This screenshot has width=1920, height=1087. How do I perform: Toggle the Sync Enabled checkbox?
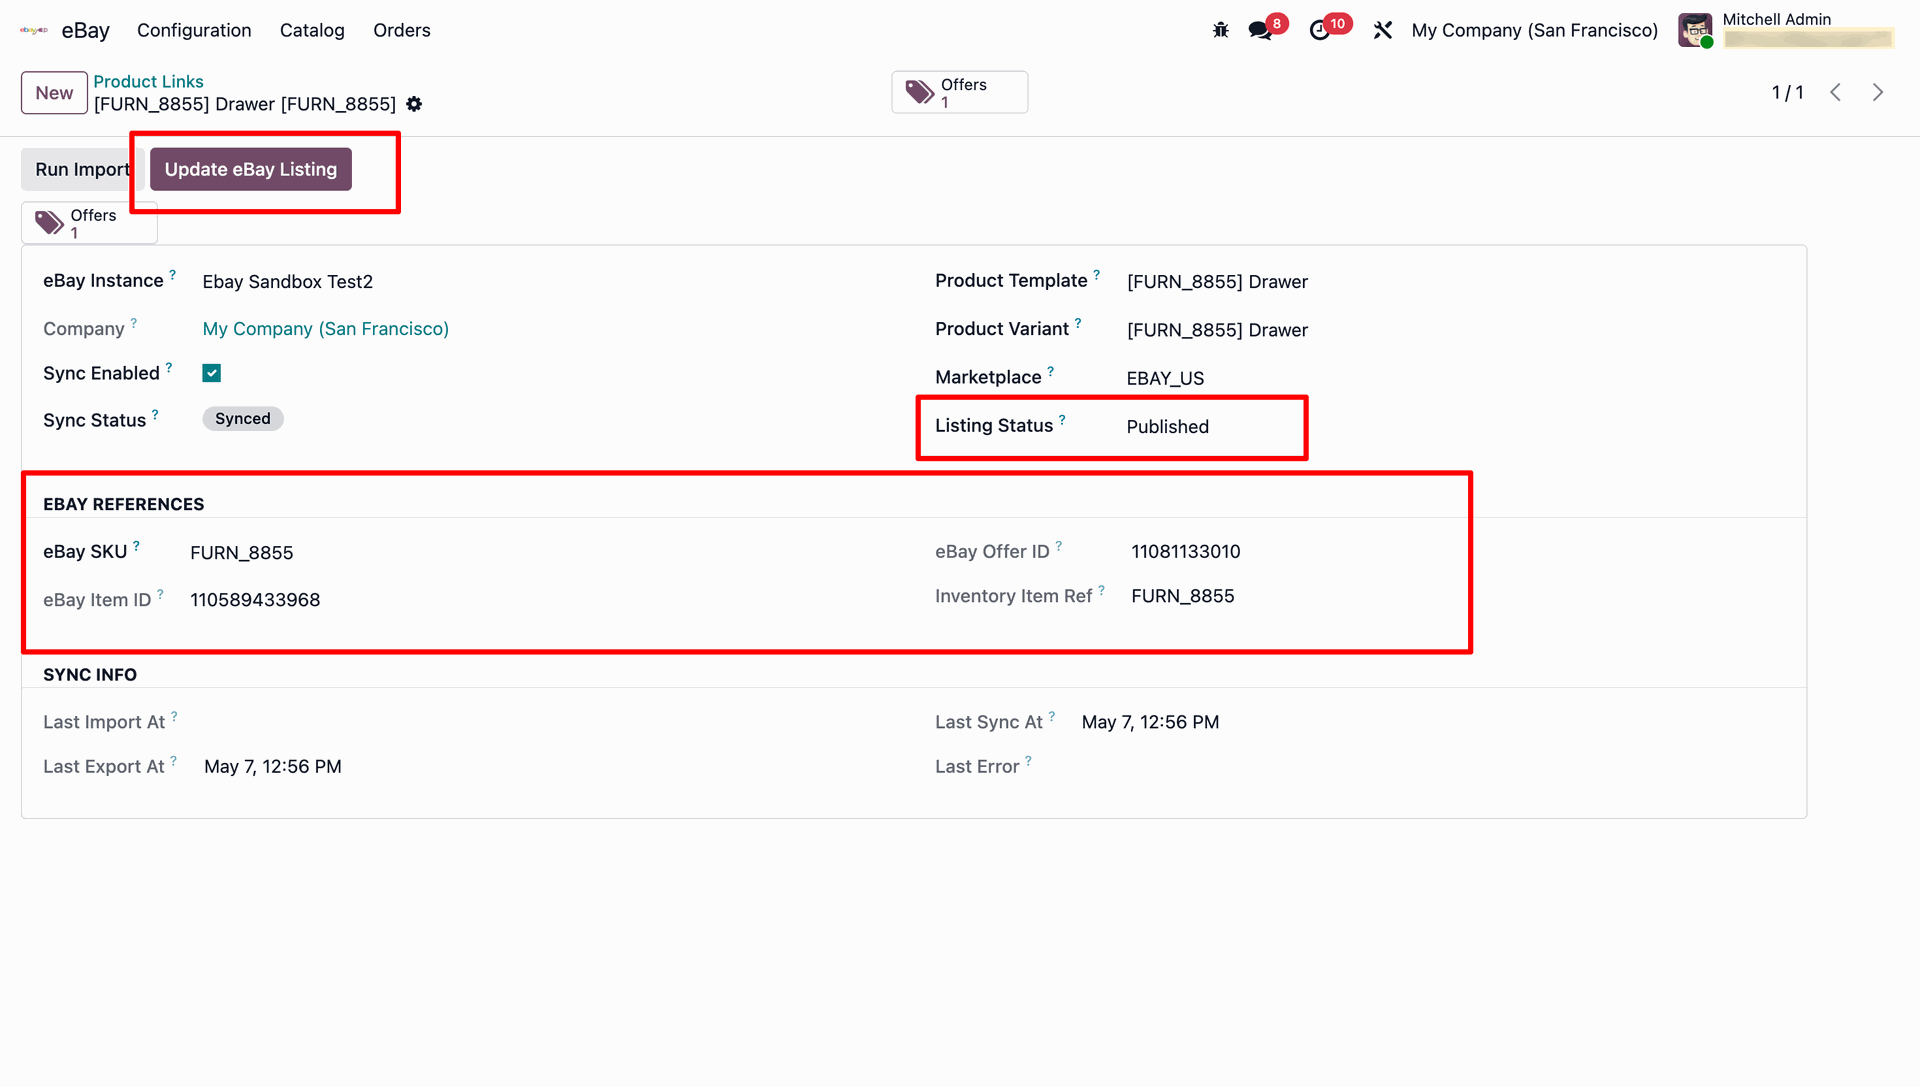[211, 373]
